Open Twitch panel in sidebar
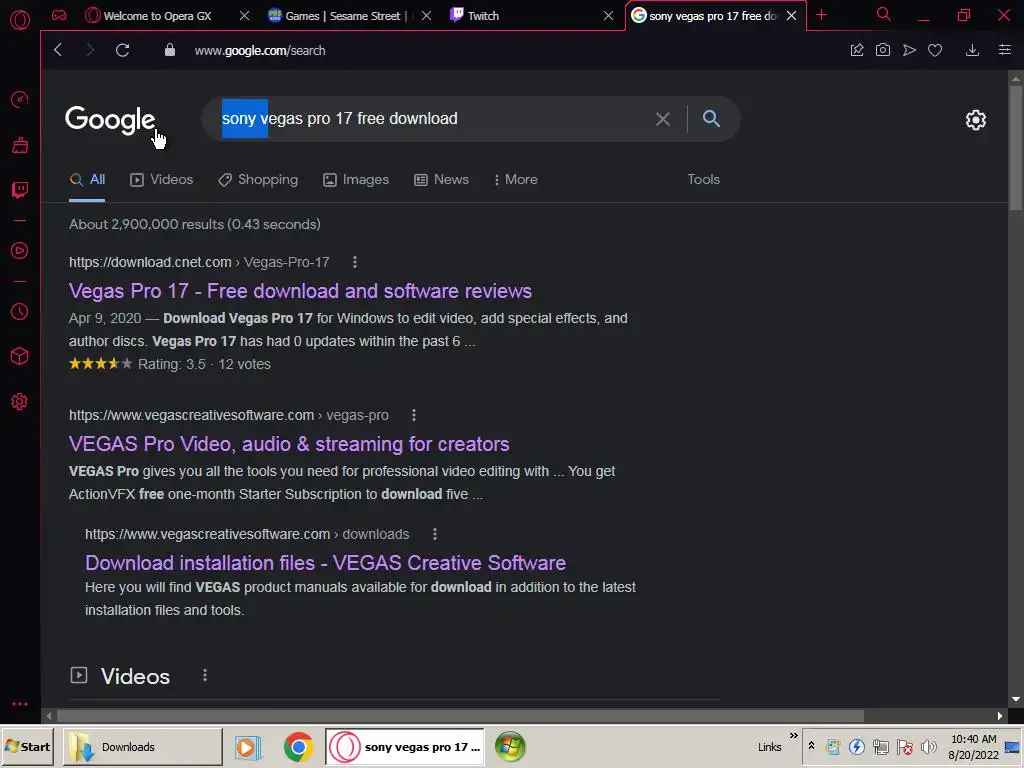1024x768 pixels. pyautogui.click(x=20, y=190)
